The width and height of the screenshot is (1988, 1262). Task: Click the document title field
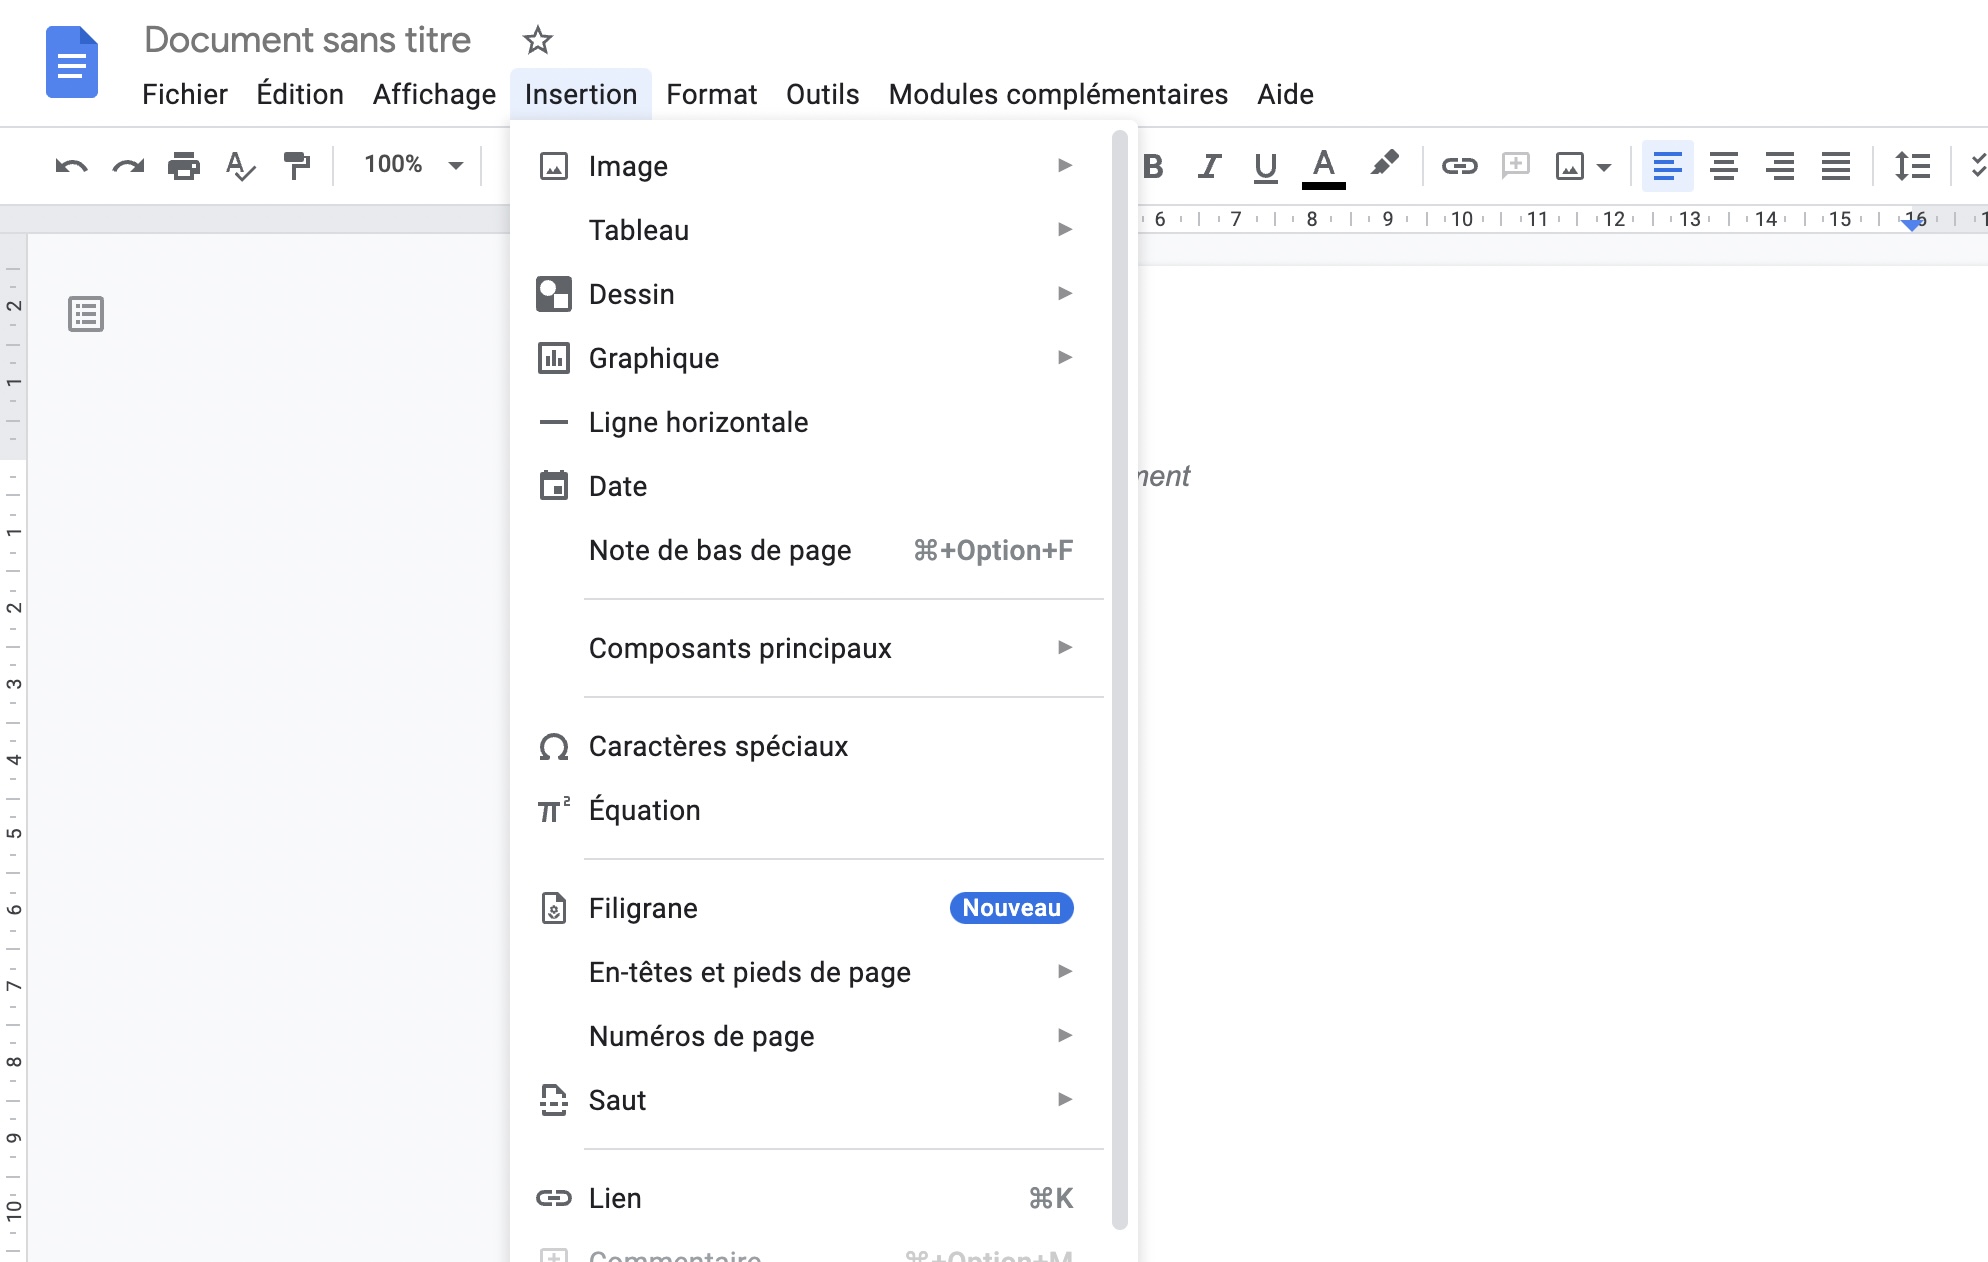pyautogui.click(x=308, y=40)
